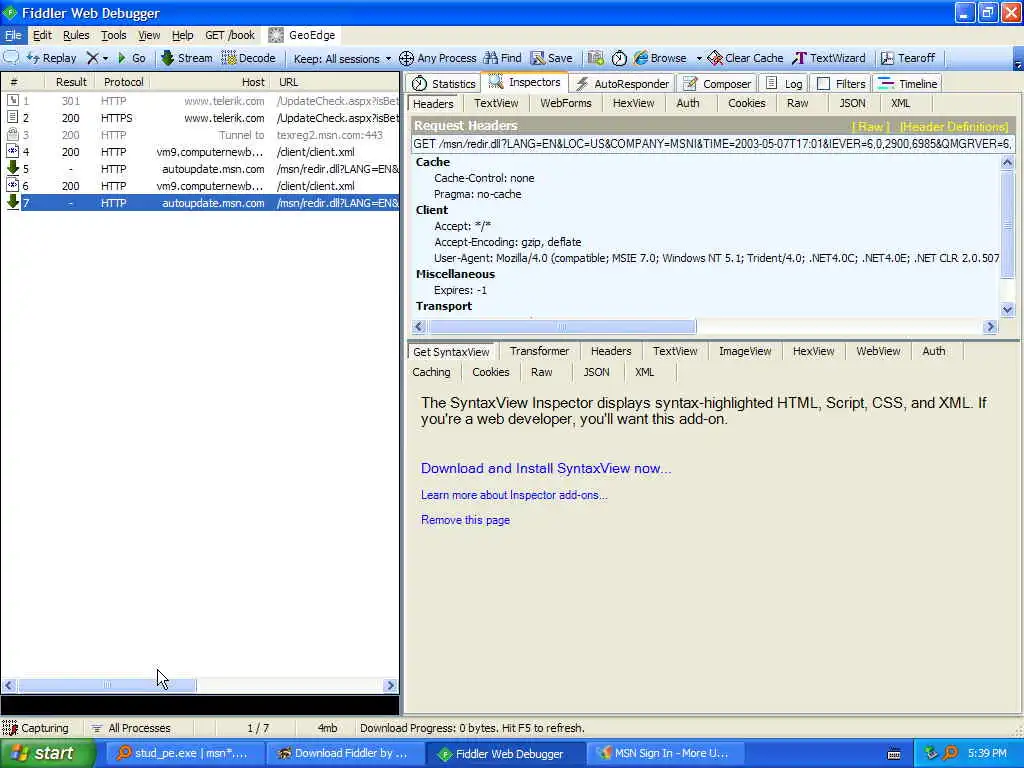Click the QuickExec black command box
The width and height of the screenshot is (1024, 768).
pyautogui.click(x=200, y=705)
